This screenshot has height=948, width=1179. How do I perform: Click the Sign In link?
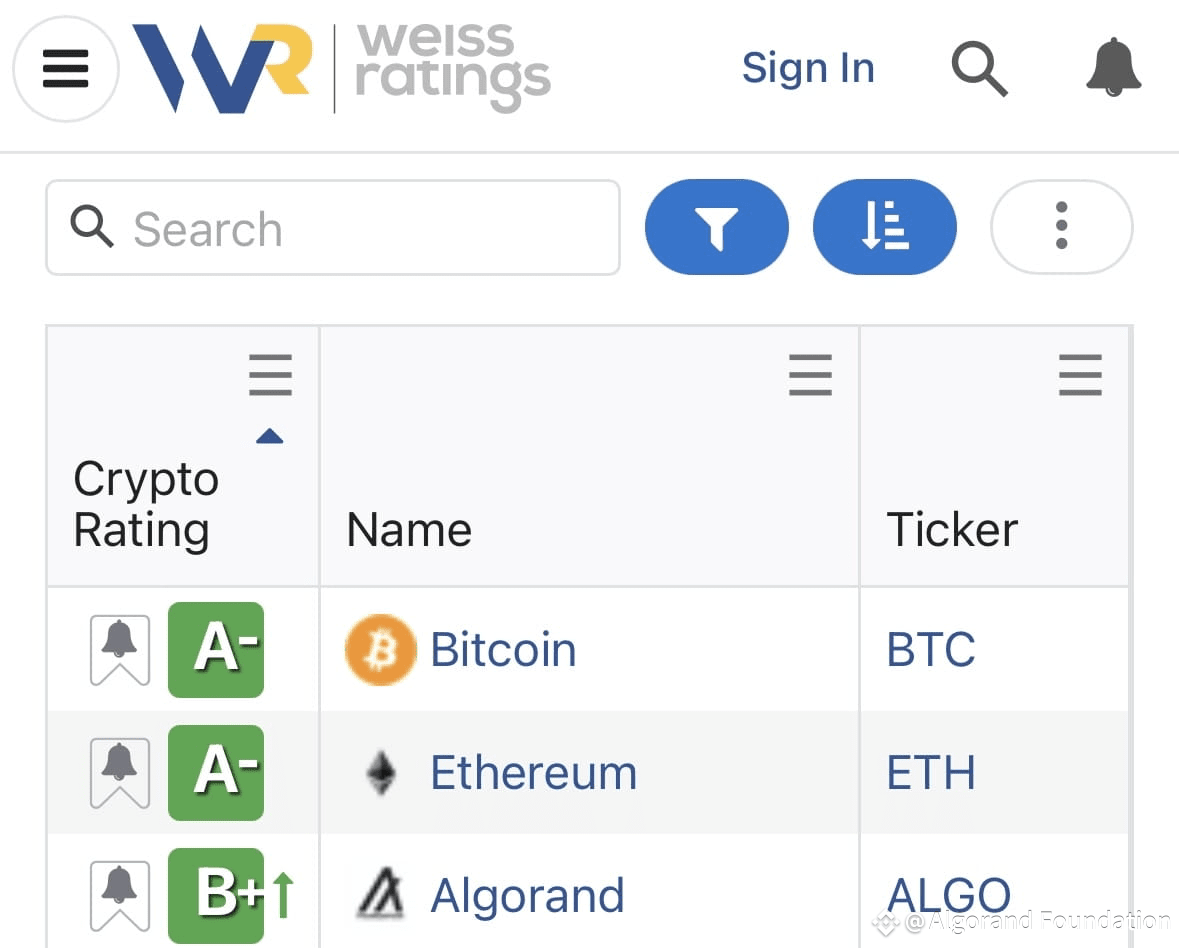pos(808,67)
